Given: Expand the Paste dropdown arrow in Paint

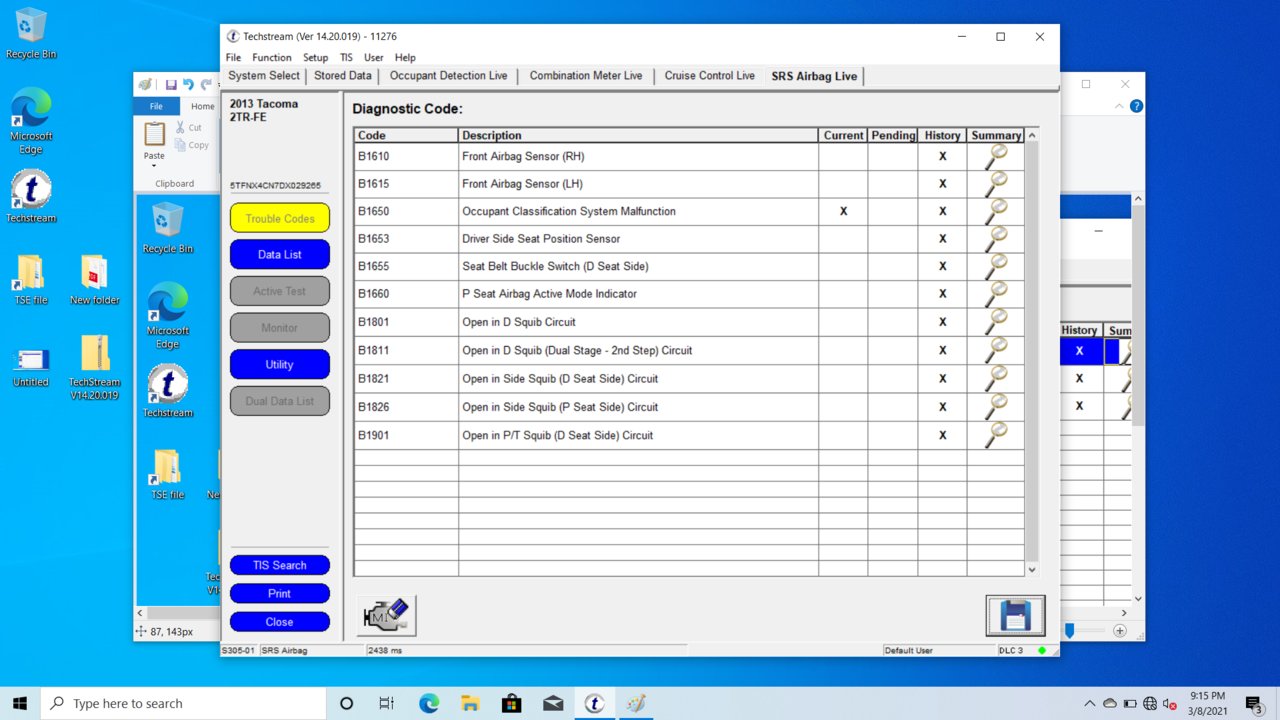Looking at the screenshot, I should (154, 165).
